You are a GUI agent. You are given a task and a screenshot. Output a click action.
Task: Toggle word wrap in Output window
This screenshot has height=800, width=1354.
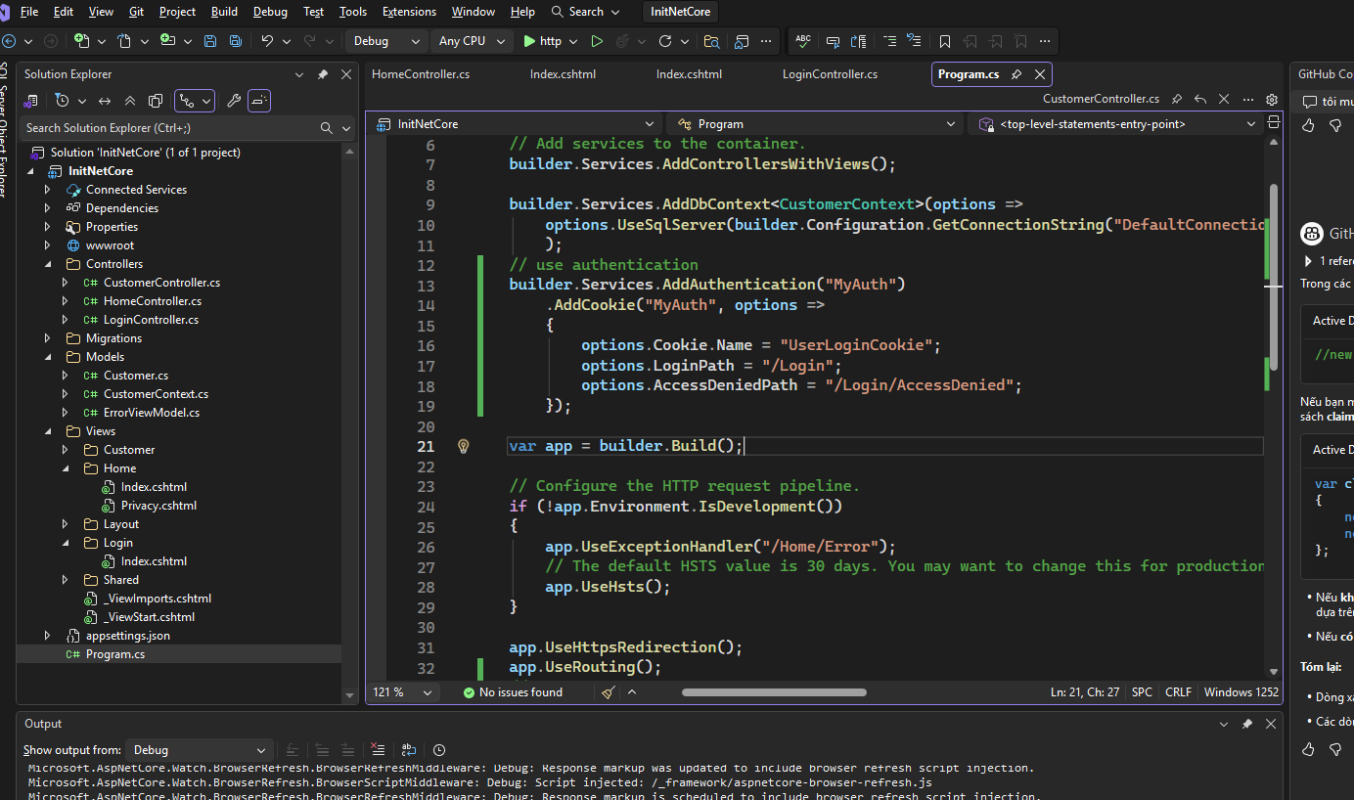click(x=409, y=750)
